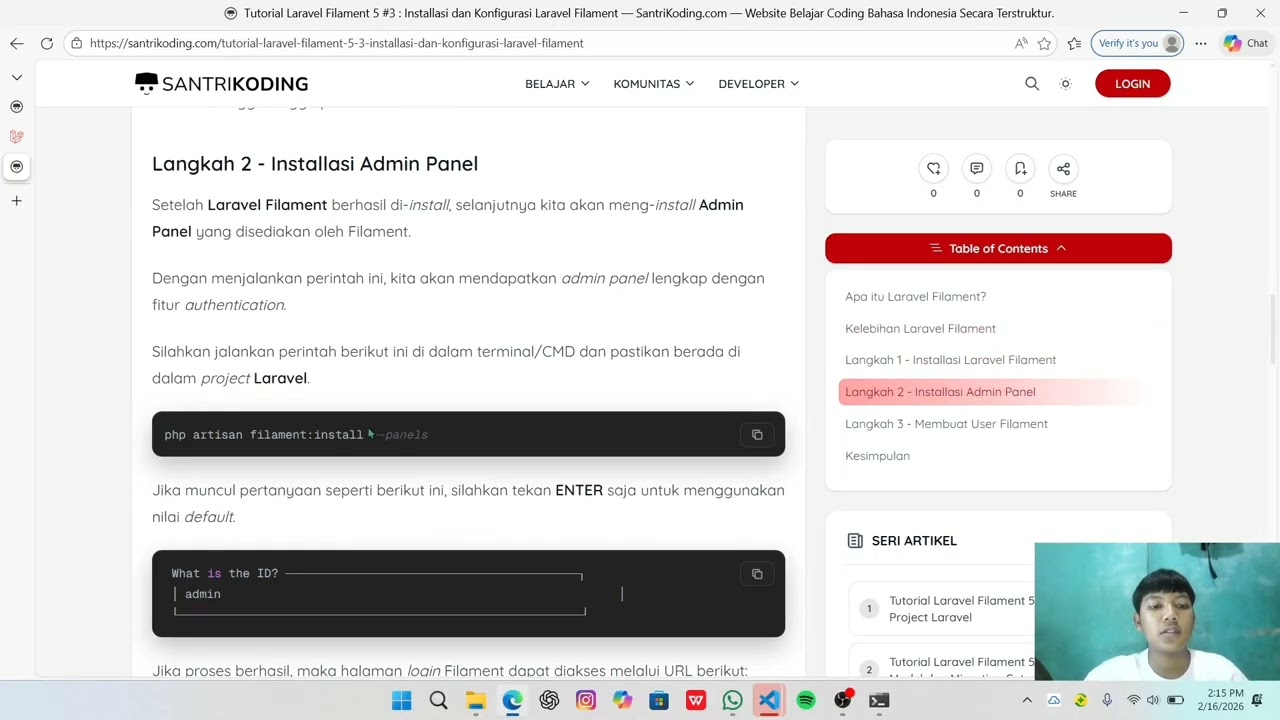
Task: Open Instagram taskbar icon
Action: pyautogui.click(x=586, y=701)
